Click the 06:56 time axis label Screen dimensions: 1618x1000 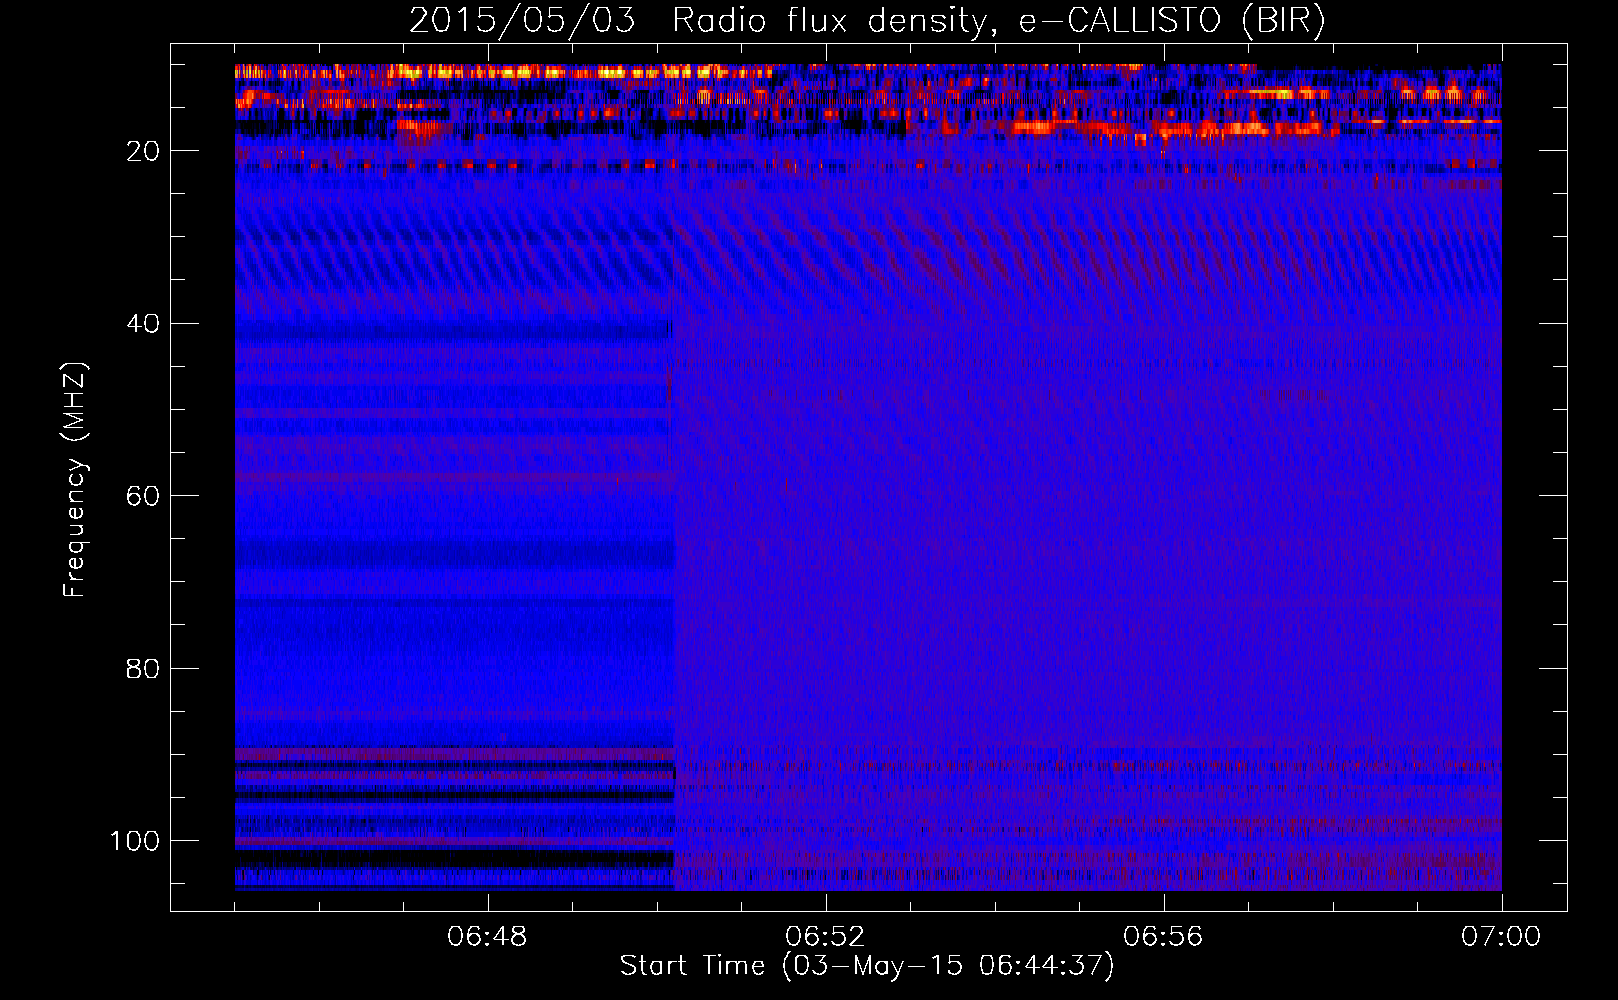point(1163,937)
